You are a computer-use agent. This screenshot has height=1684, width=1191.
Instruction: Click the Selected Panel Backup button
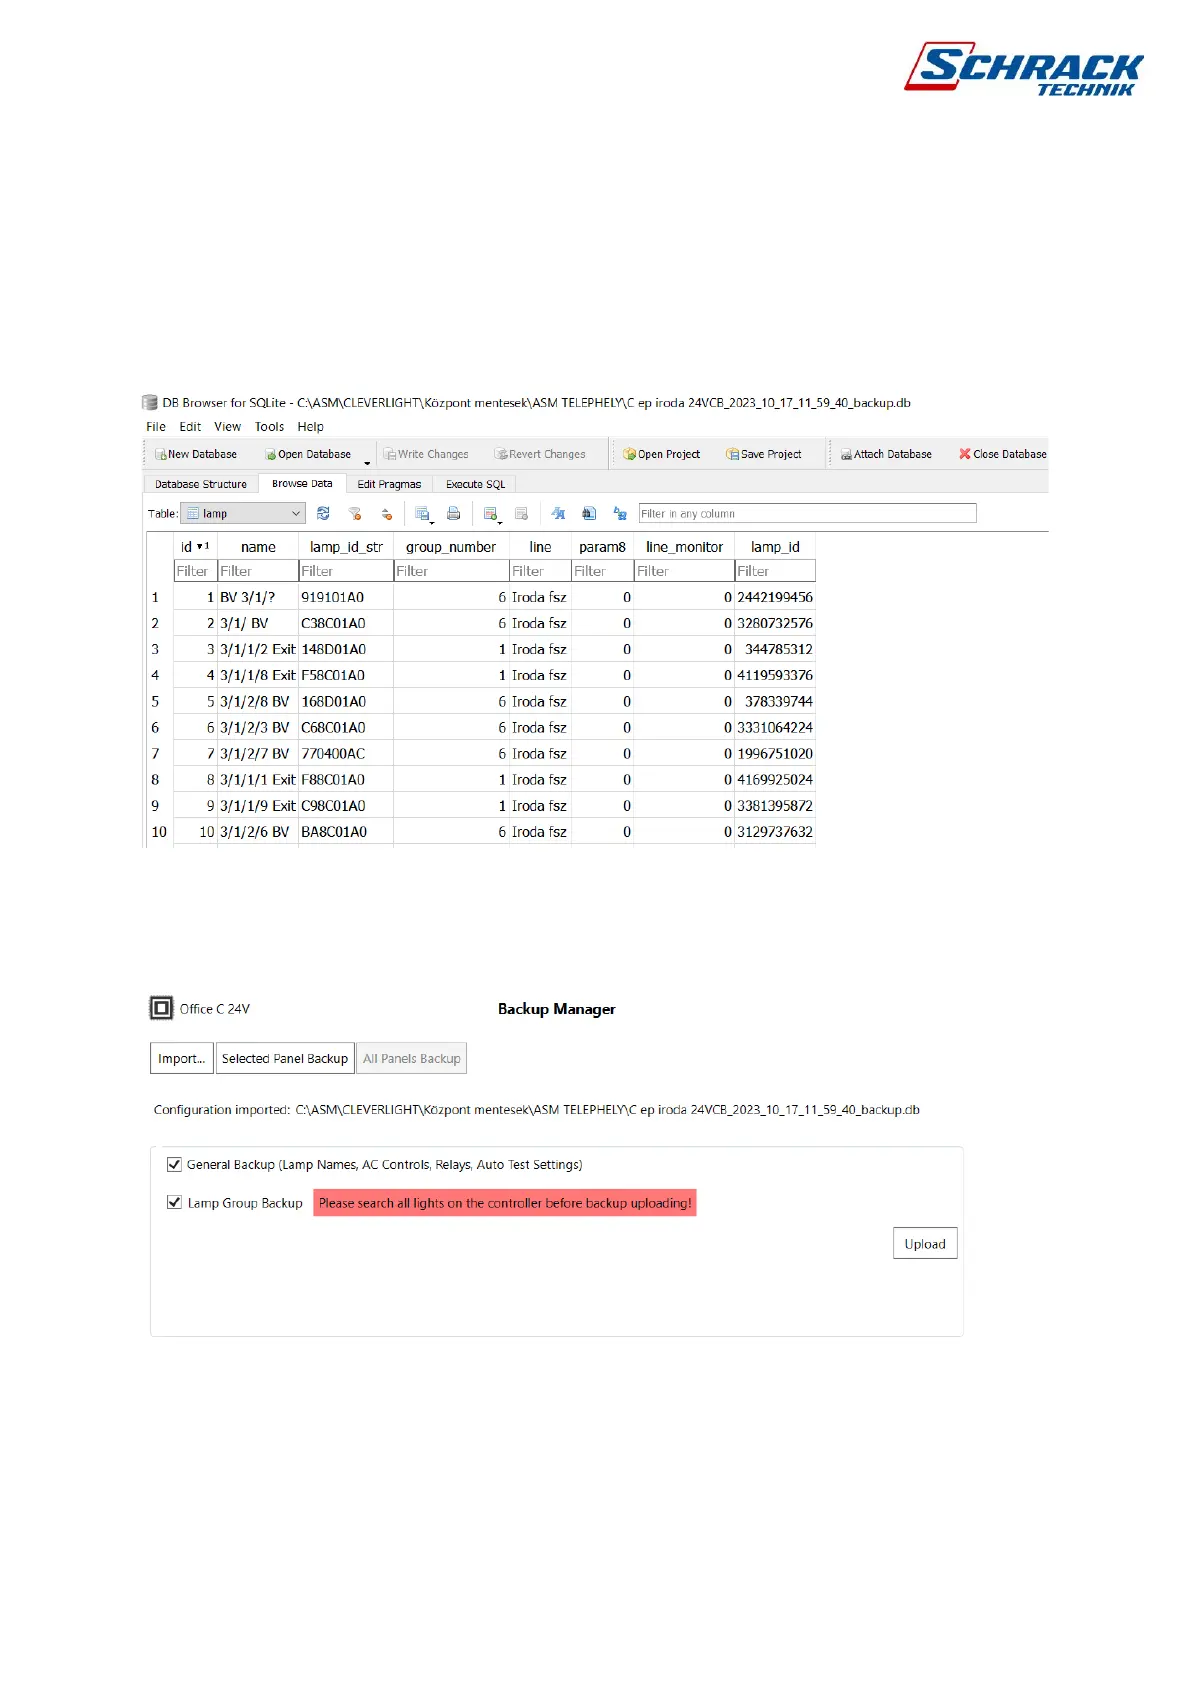tap(285, 1058)
